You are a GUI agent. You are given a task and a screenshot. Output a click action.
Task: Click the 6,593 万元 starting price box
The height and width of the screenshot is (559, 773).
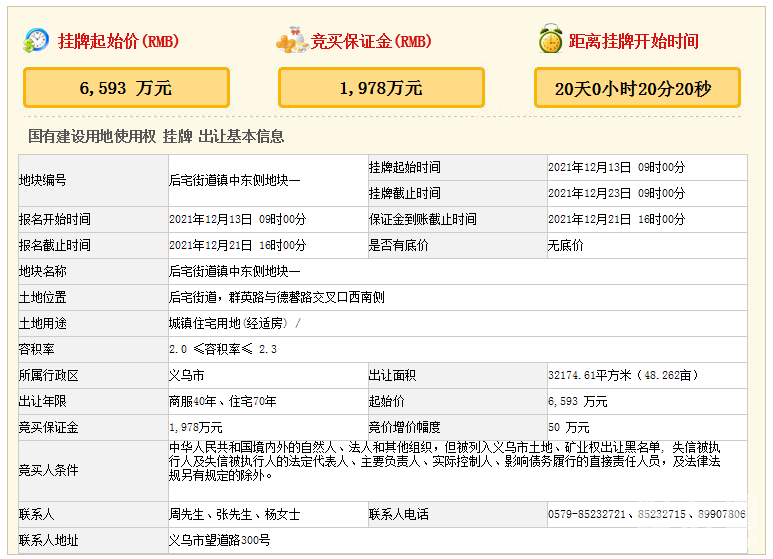coord(126,88)
